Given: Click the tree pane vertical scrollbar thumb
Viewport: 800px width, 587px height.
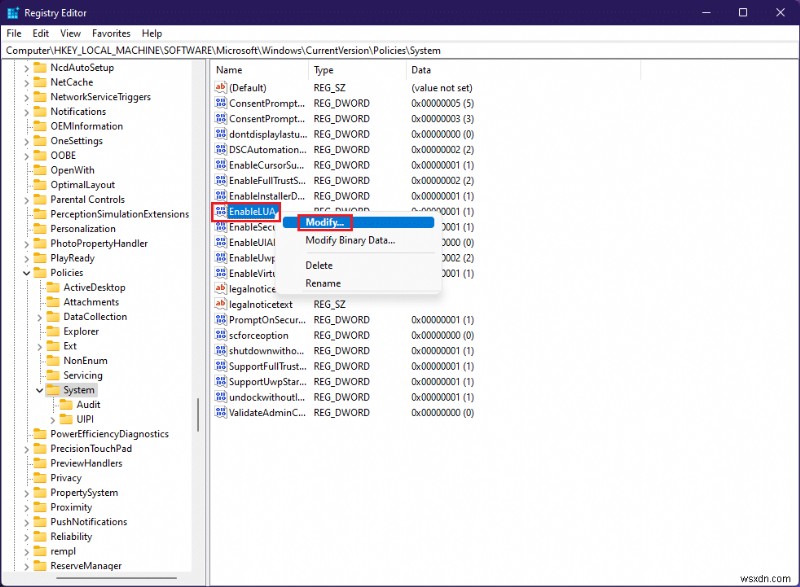Looking at the screenshot, I should 198,414.
